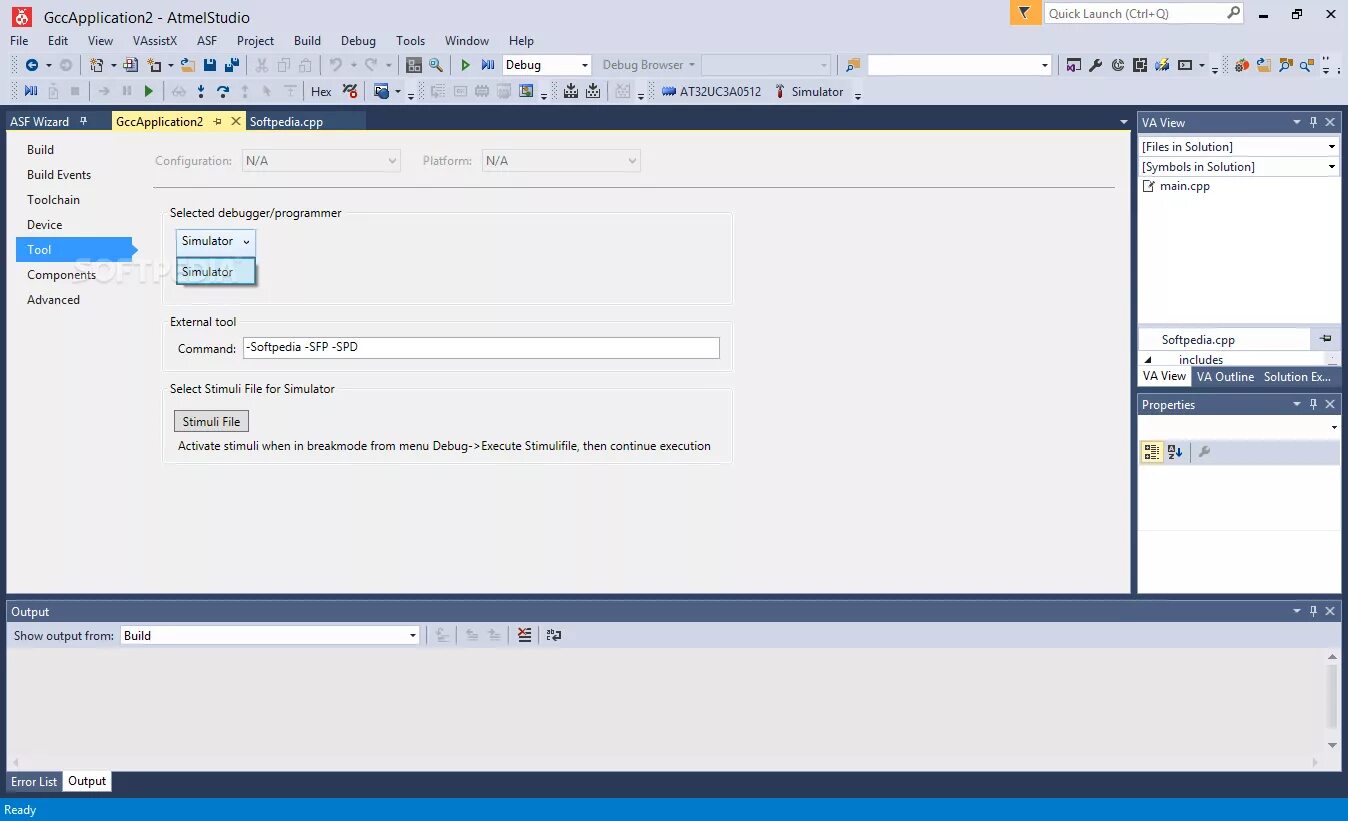Click the green Continue icon in debug toolbar
Image resolution: width=1348 pixels, height=821 pixels.
click(149, 91)
